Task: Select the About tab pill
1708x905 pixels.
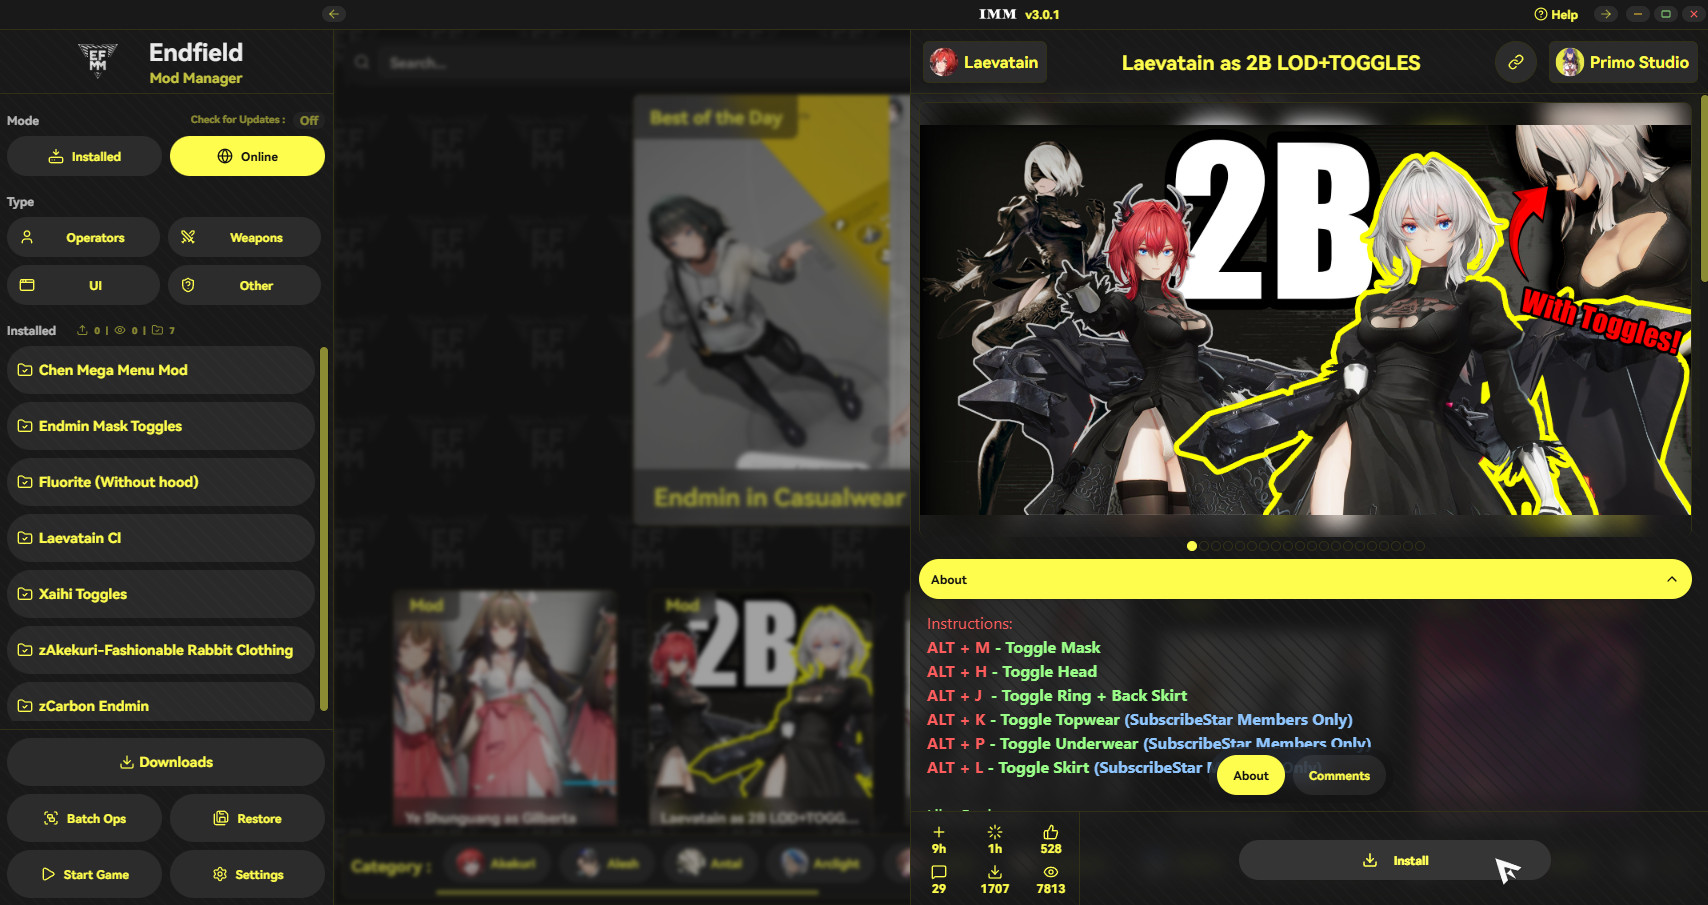Action: 1251,775
